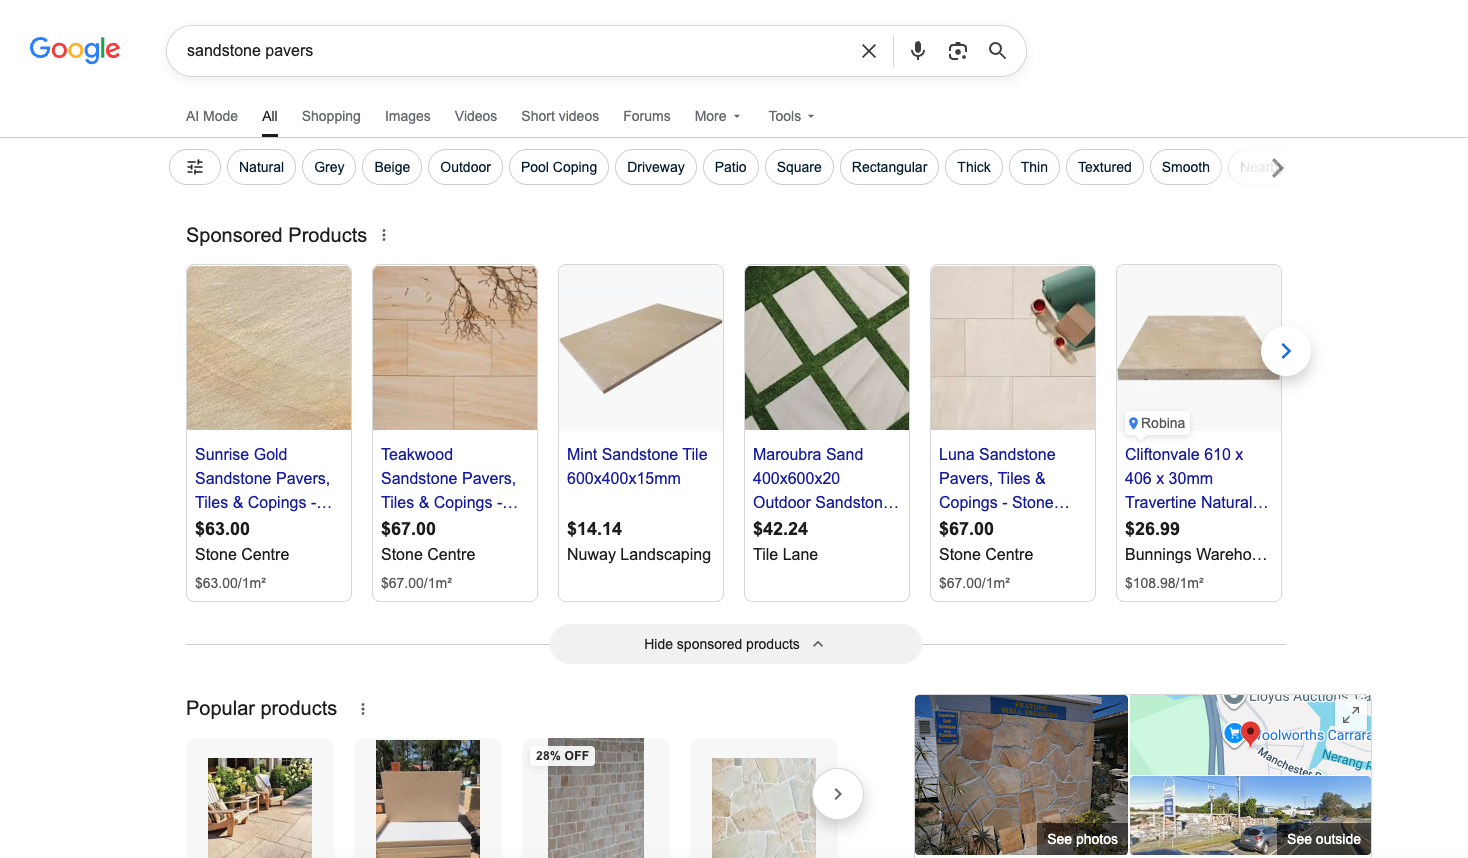Viewport: 1468px width, 858px height.
Task: Click the $108.98/1m² unit price
Action: tap(1164, 583)
